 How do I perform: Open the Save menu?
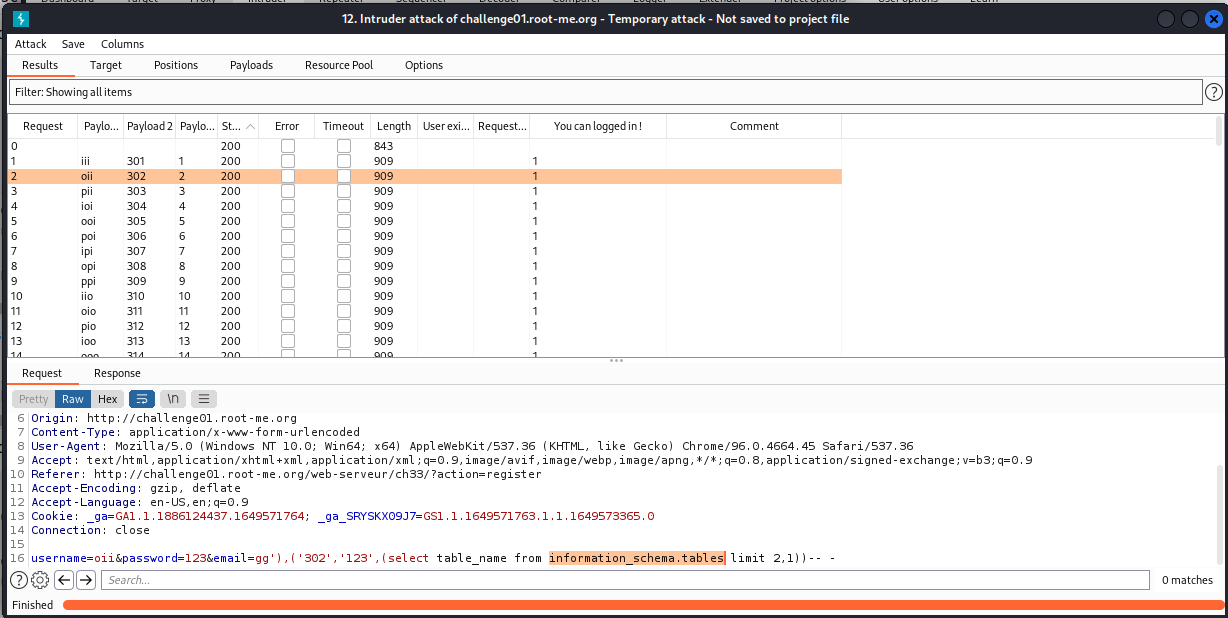pyautogui.click(x=73, y=44)
